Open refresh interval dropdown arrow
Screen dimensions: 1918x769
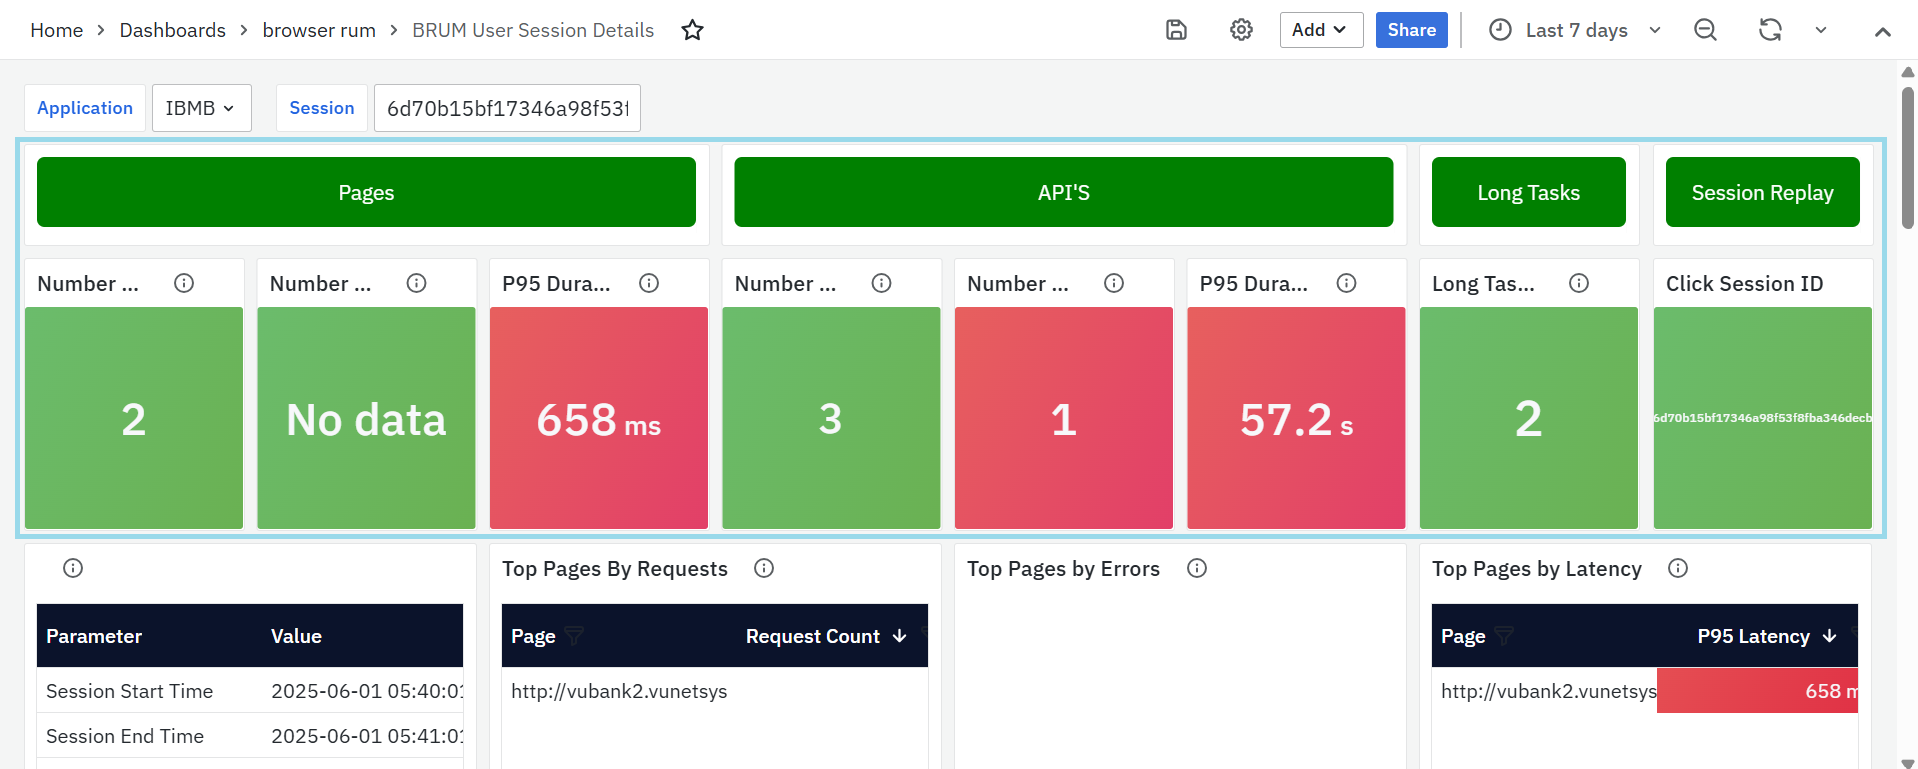tap(1821, 30)
